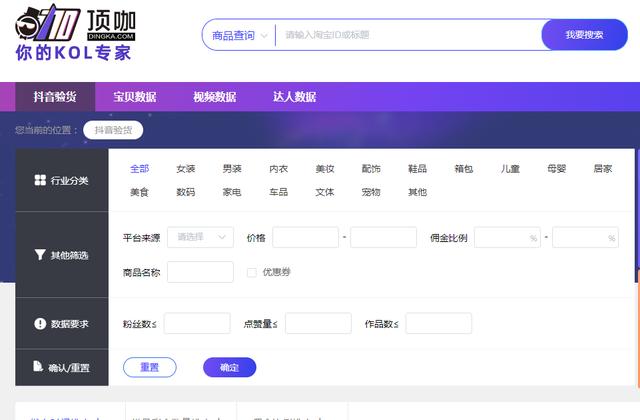Expand the 平台来源 请选择 dropdown

[200, 237]
